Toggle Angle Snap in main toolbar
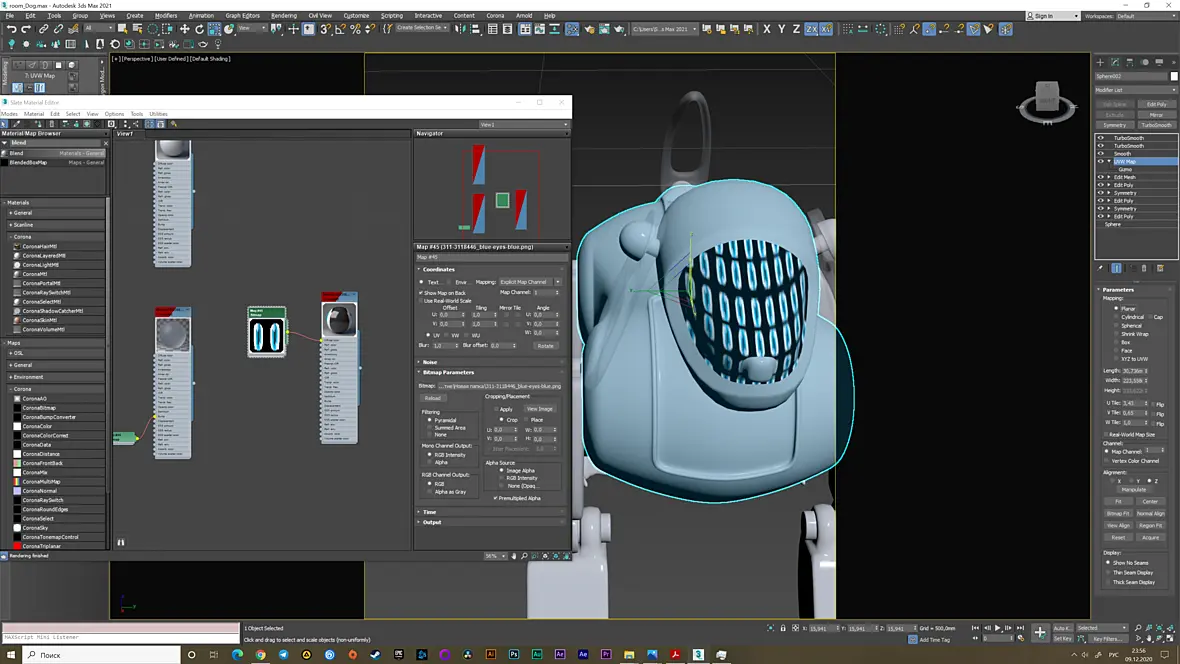 coord(340,29)
